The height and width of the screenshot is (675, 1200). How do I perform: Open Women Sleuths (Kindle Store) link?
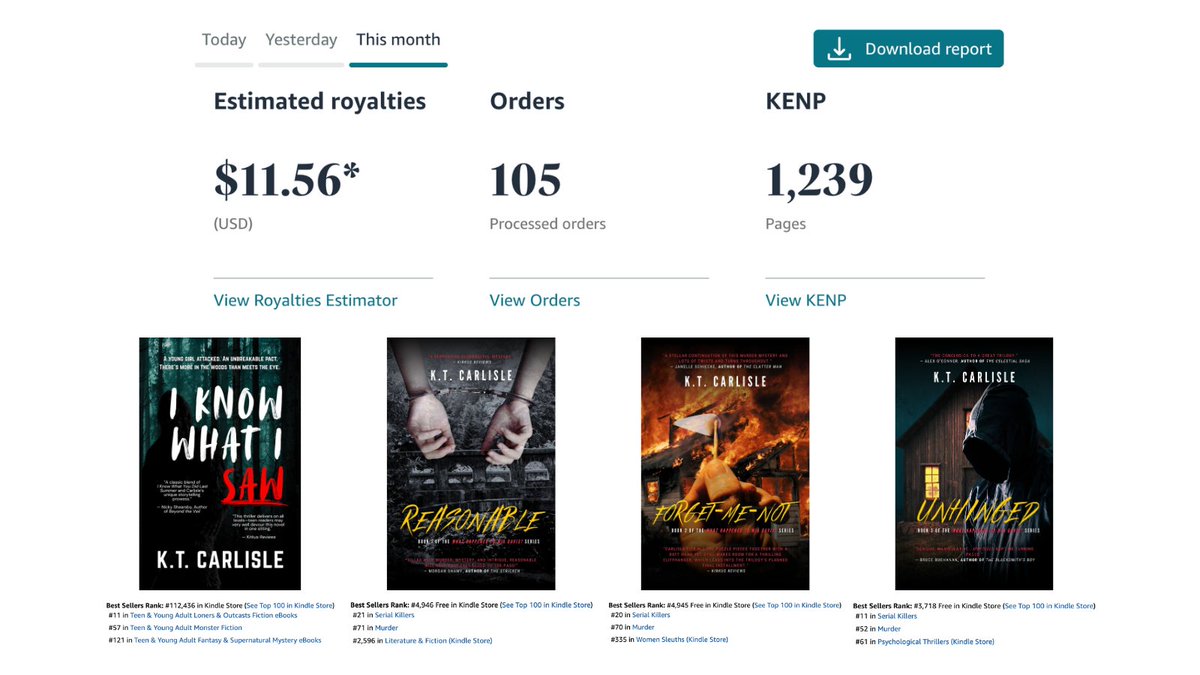[x=682, y=640]
